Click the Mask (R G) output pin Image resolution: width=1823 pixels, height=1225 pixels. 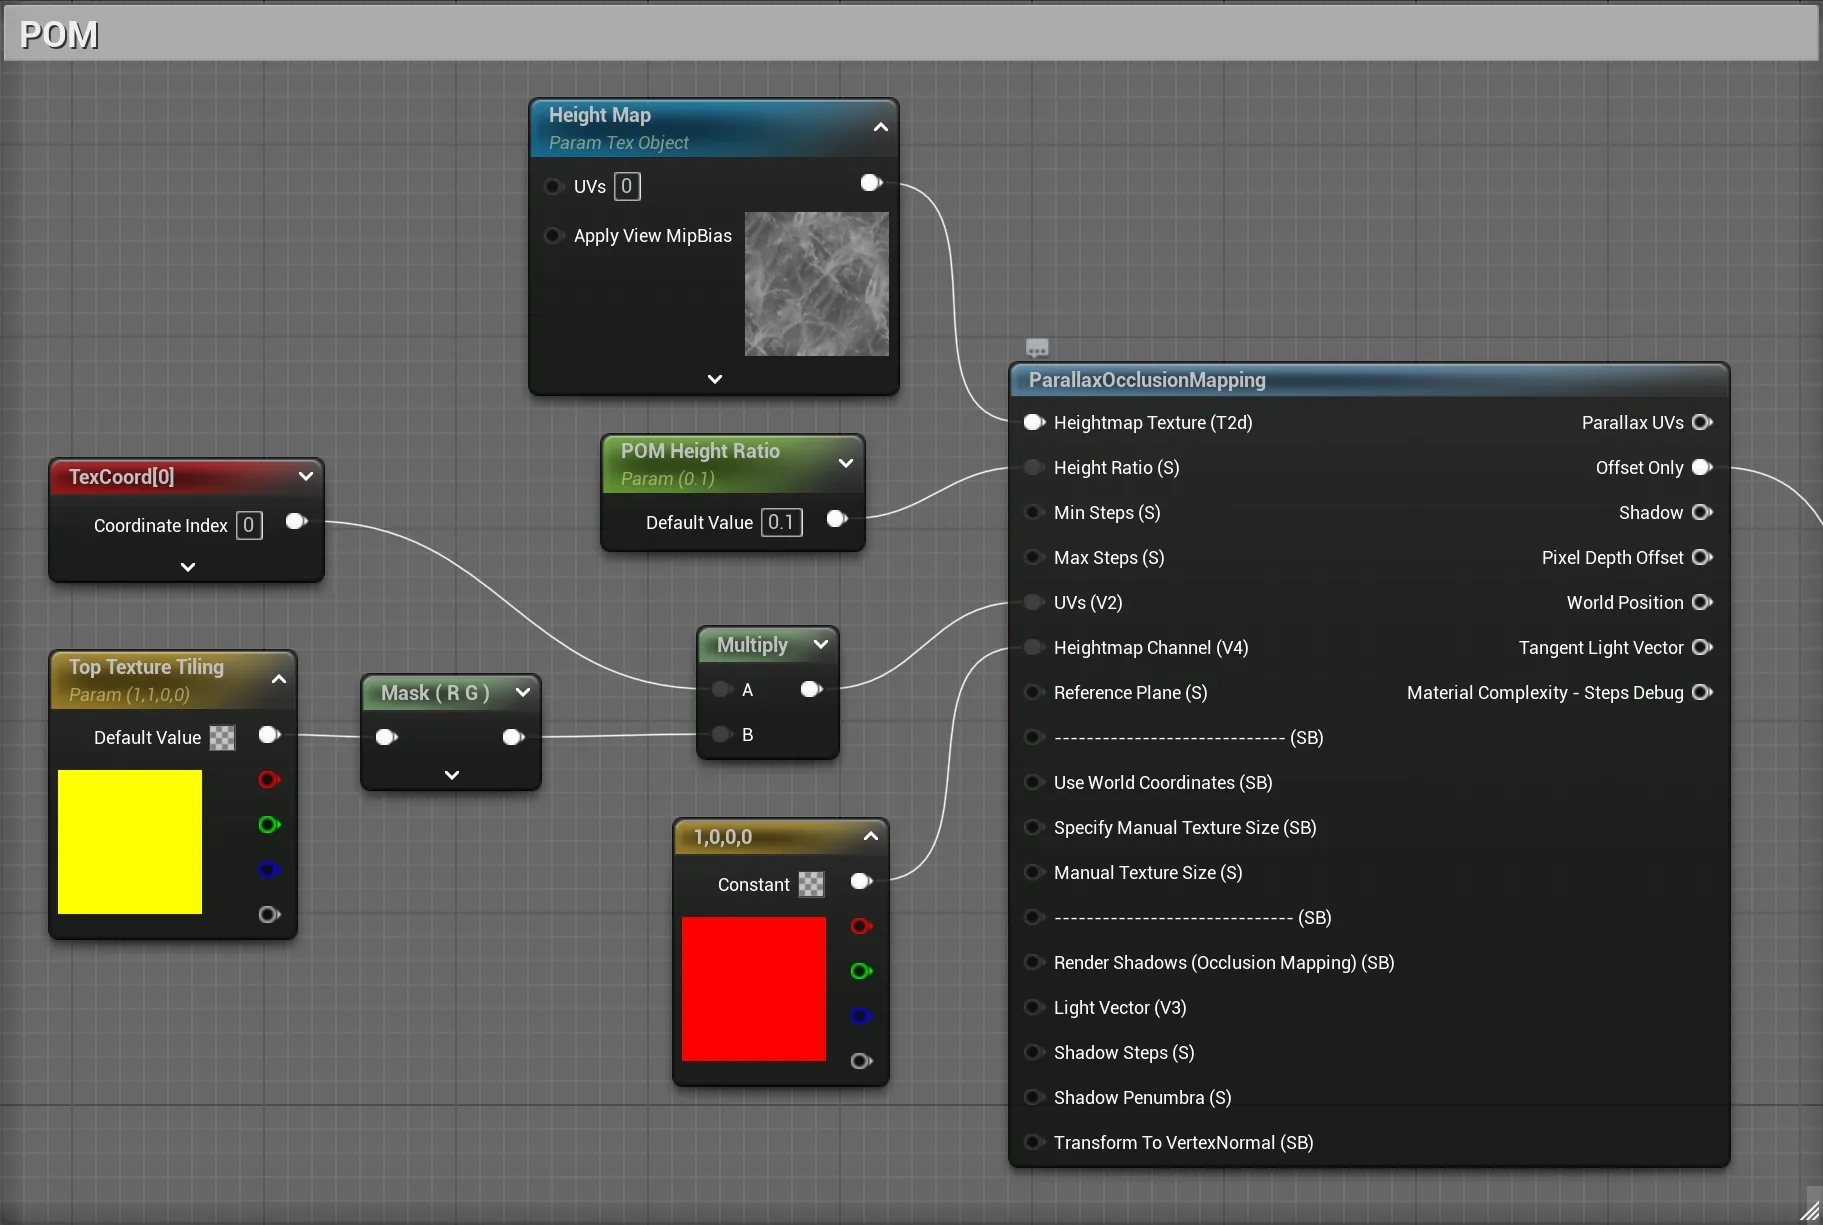coord(513,737)
